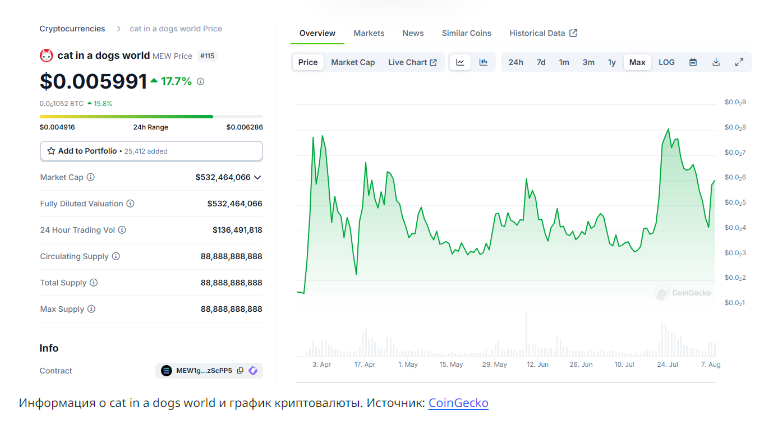Viewport: 758px width, 422px height.
Task: Set the chart range to Max
Action: pos(637,62)
